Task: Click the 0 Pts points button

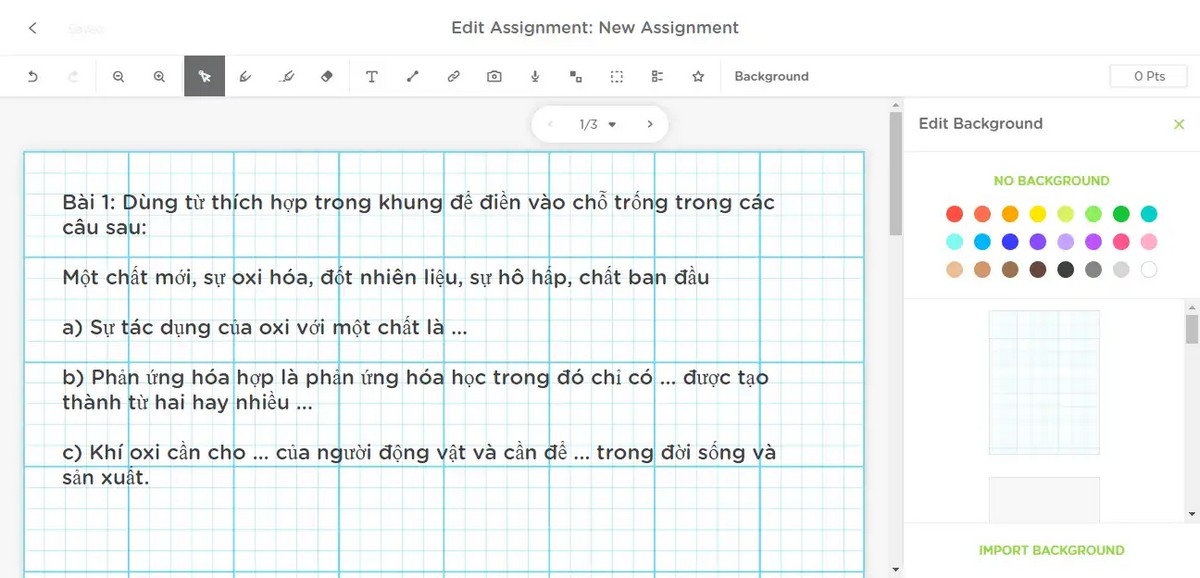Action: (x=1148, y=75)
